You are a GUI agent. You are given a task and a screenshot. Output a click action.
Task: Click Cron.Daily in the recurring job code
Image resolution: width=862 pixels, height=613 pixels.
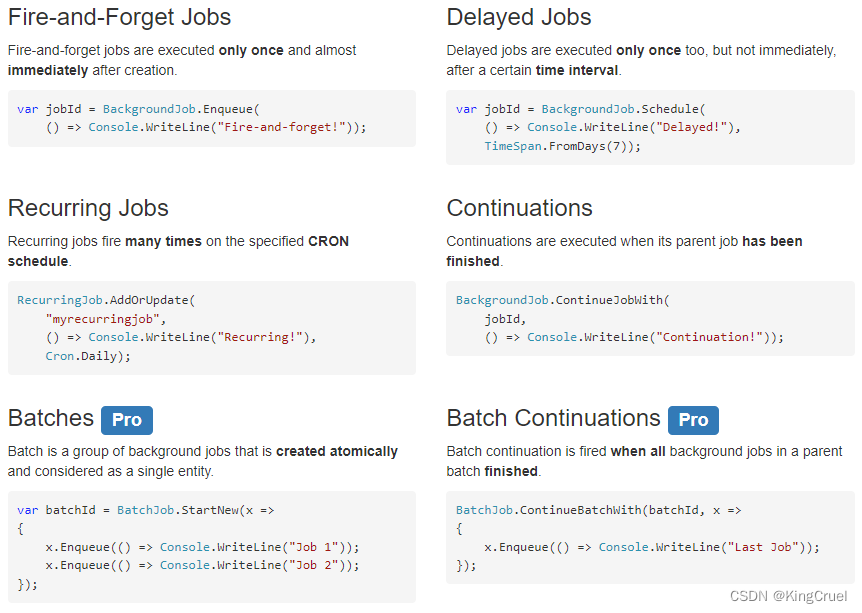pos(84,356)
